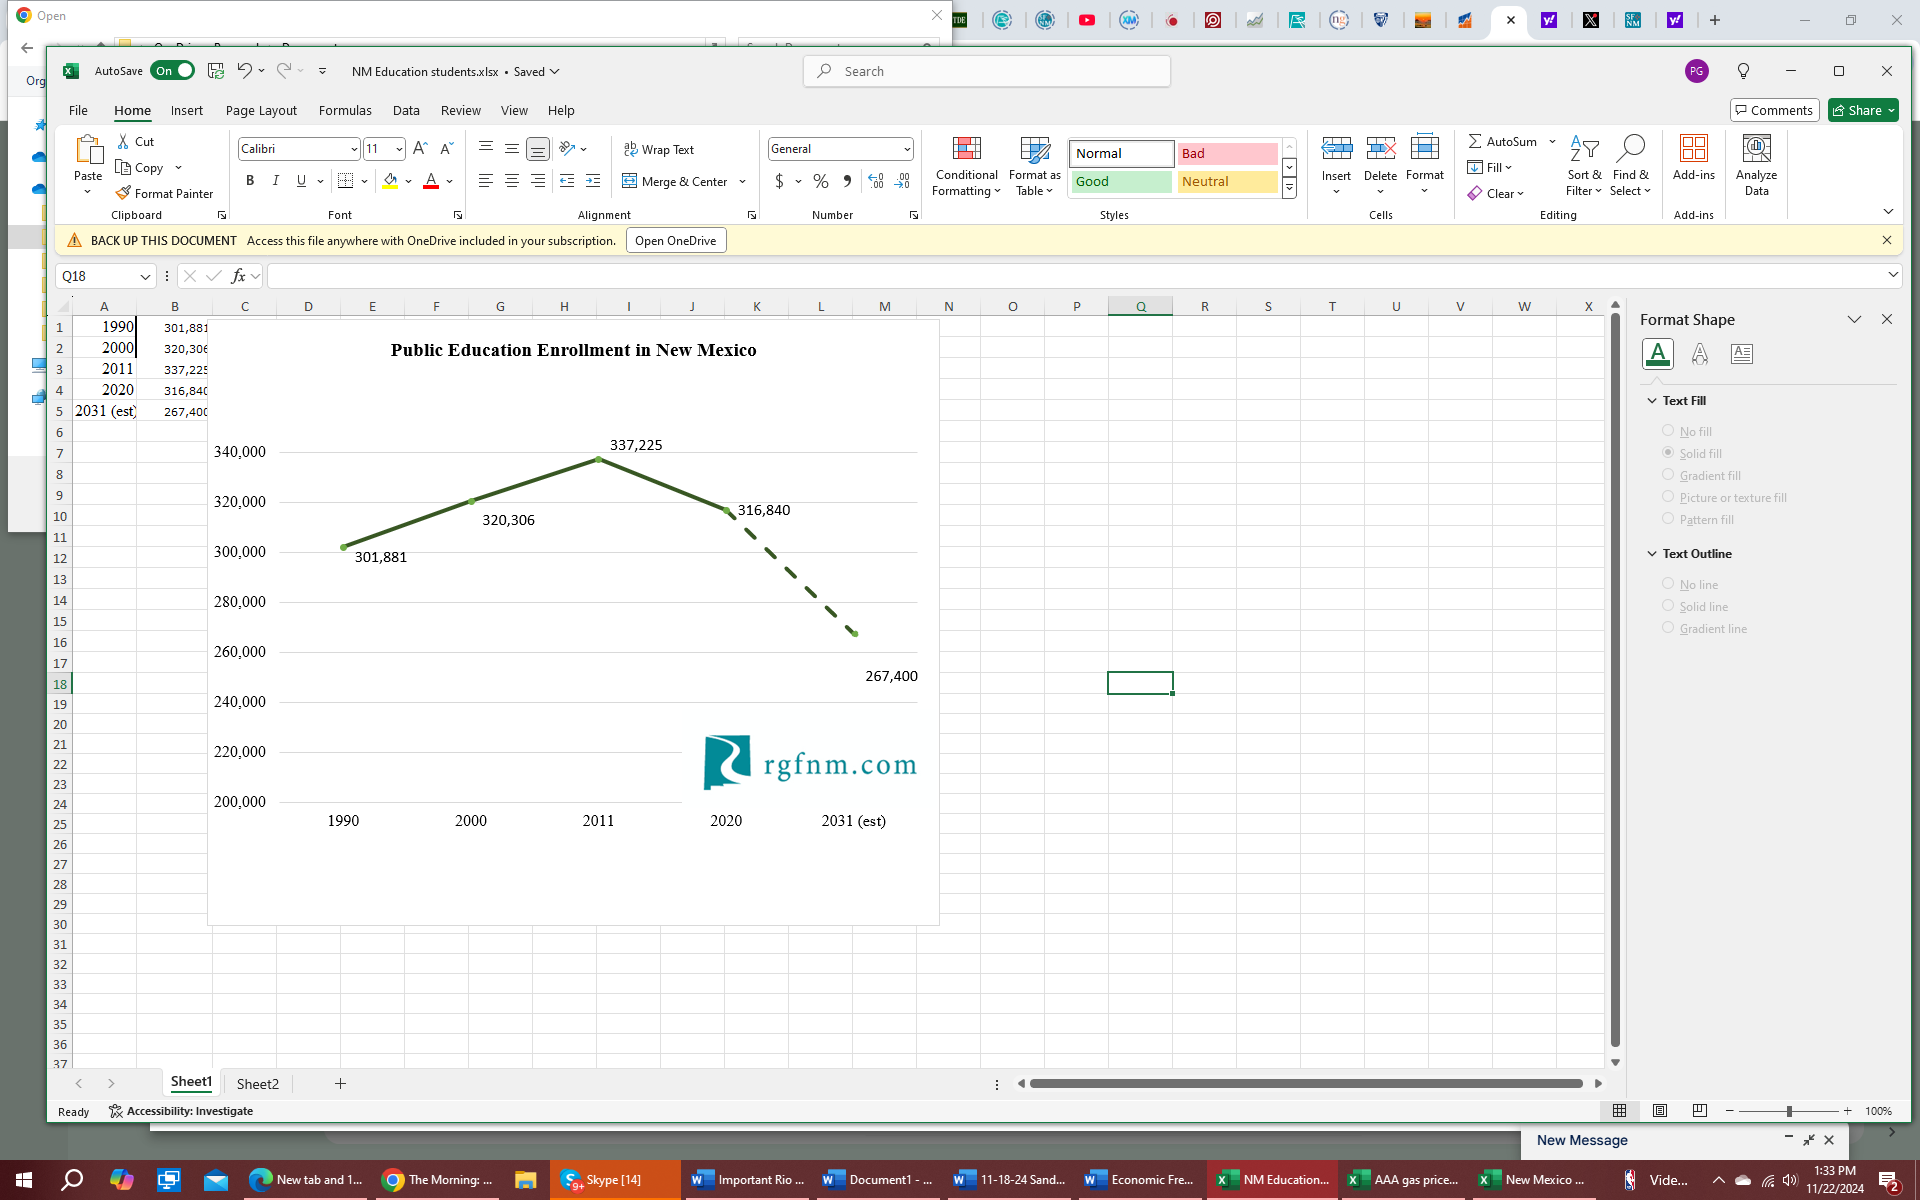Expand the Calibri font name dropdown
This screenshot has height=1200, width=1920.
click(354, 149)
